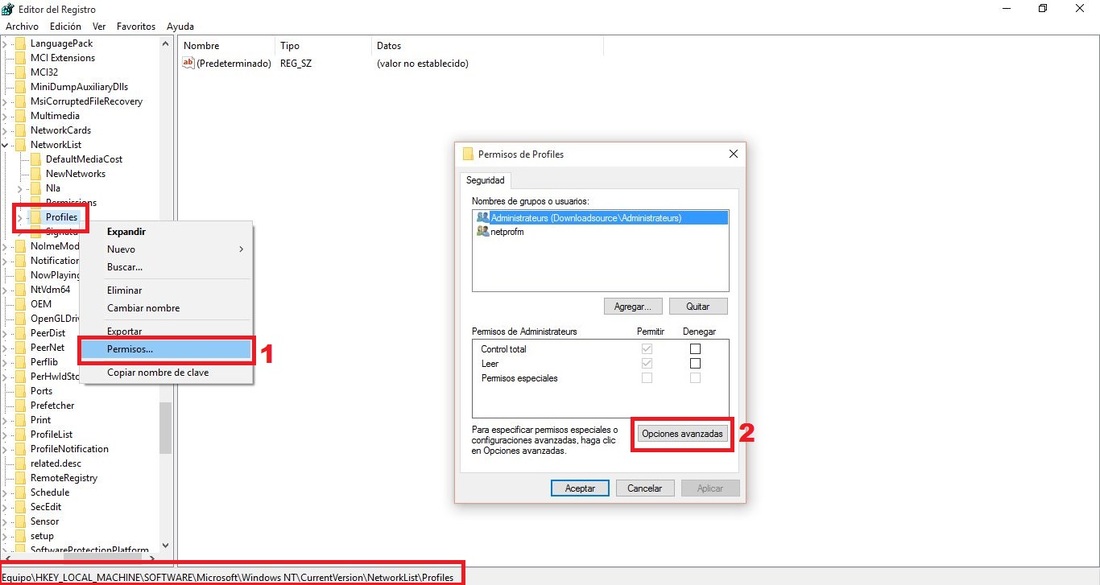
Task: Click the RemoteRegistry folder icon
Action: tap(20, 478)
